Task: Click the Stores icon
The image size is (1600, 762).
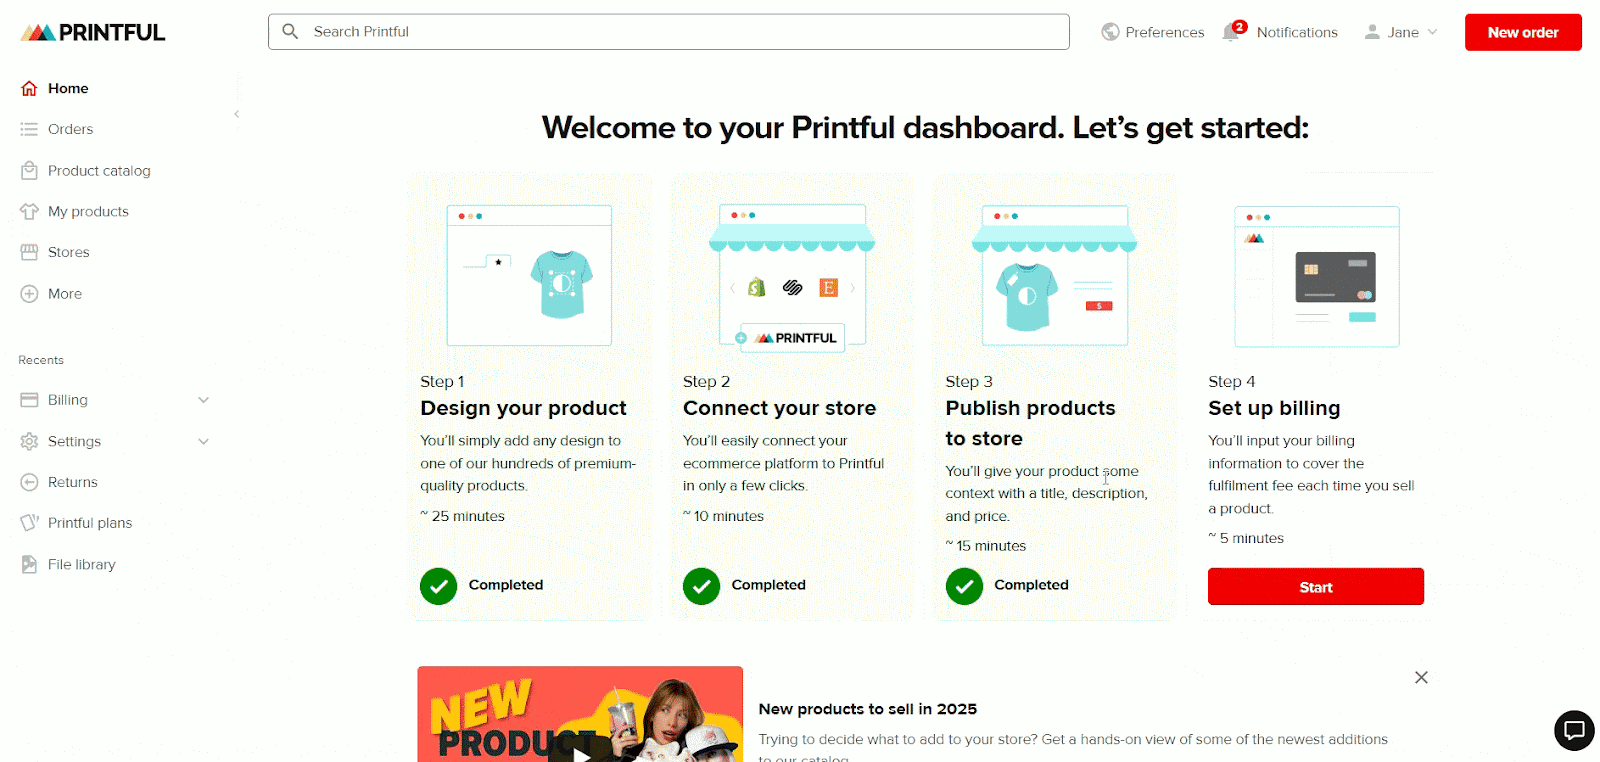Action: 30,252
